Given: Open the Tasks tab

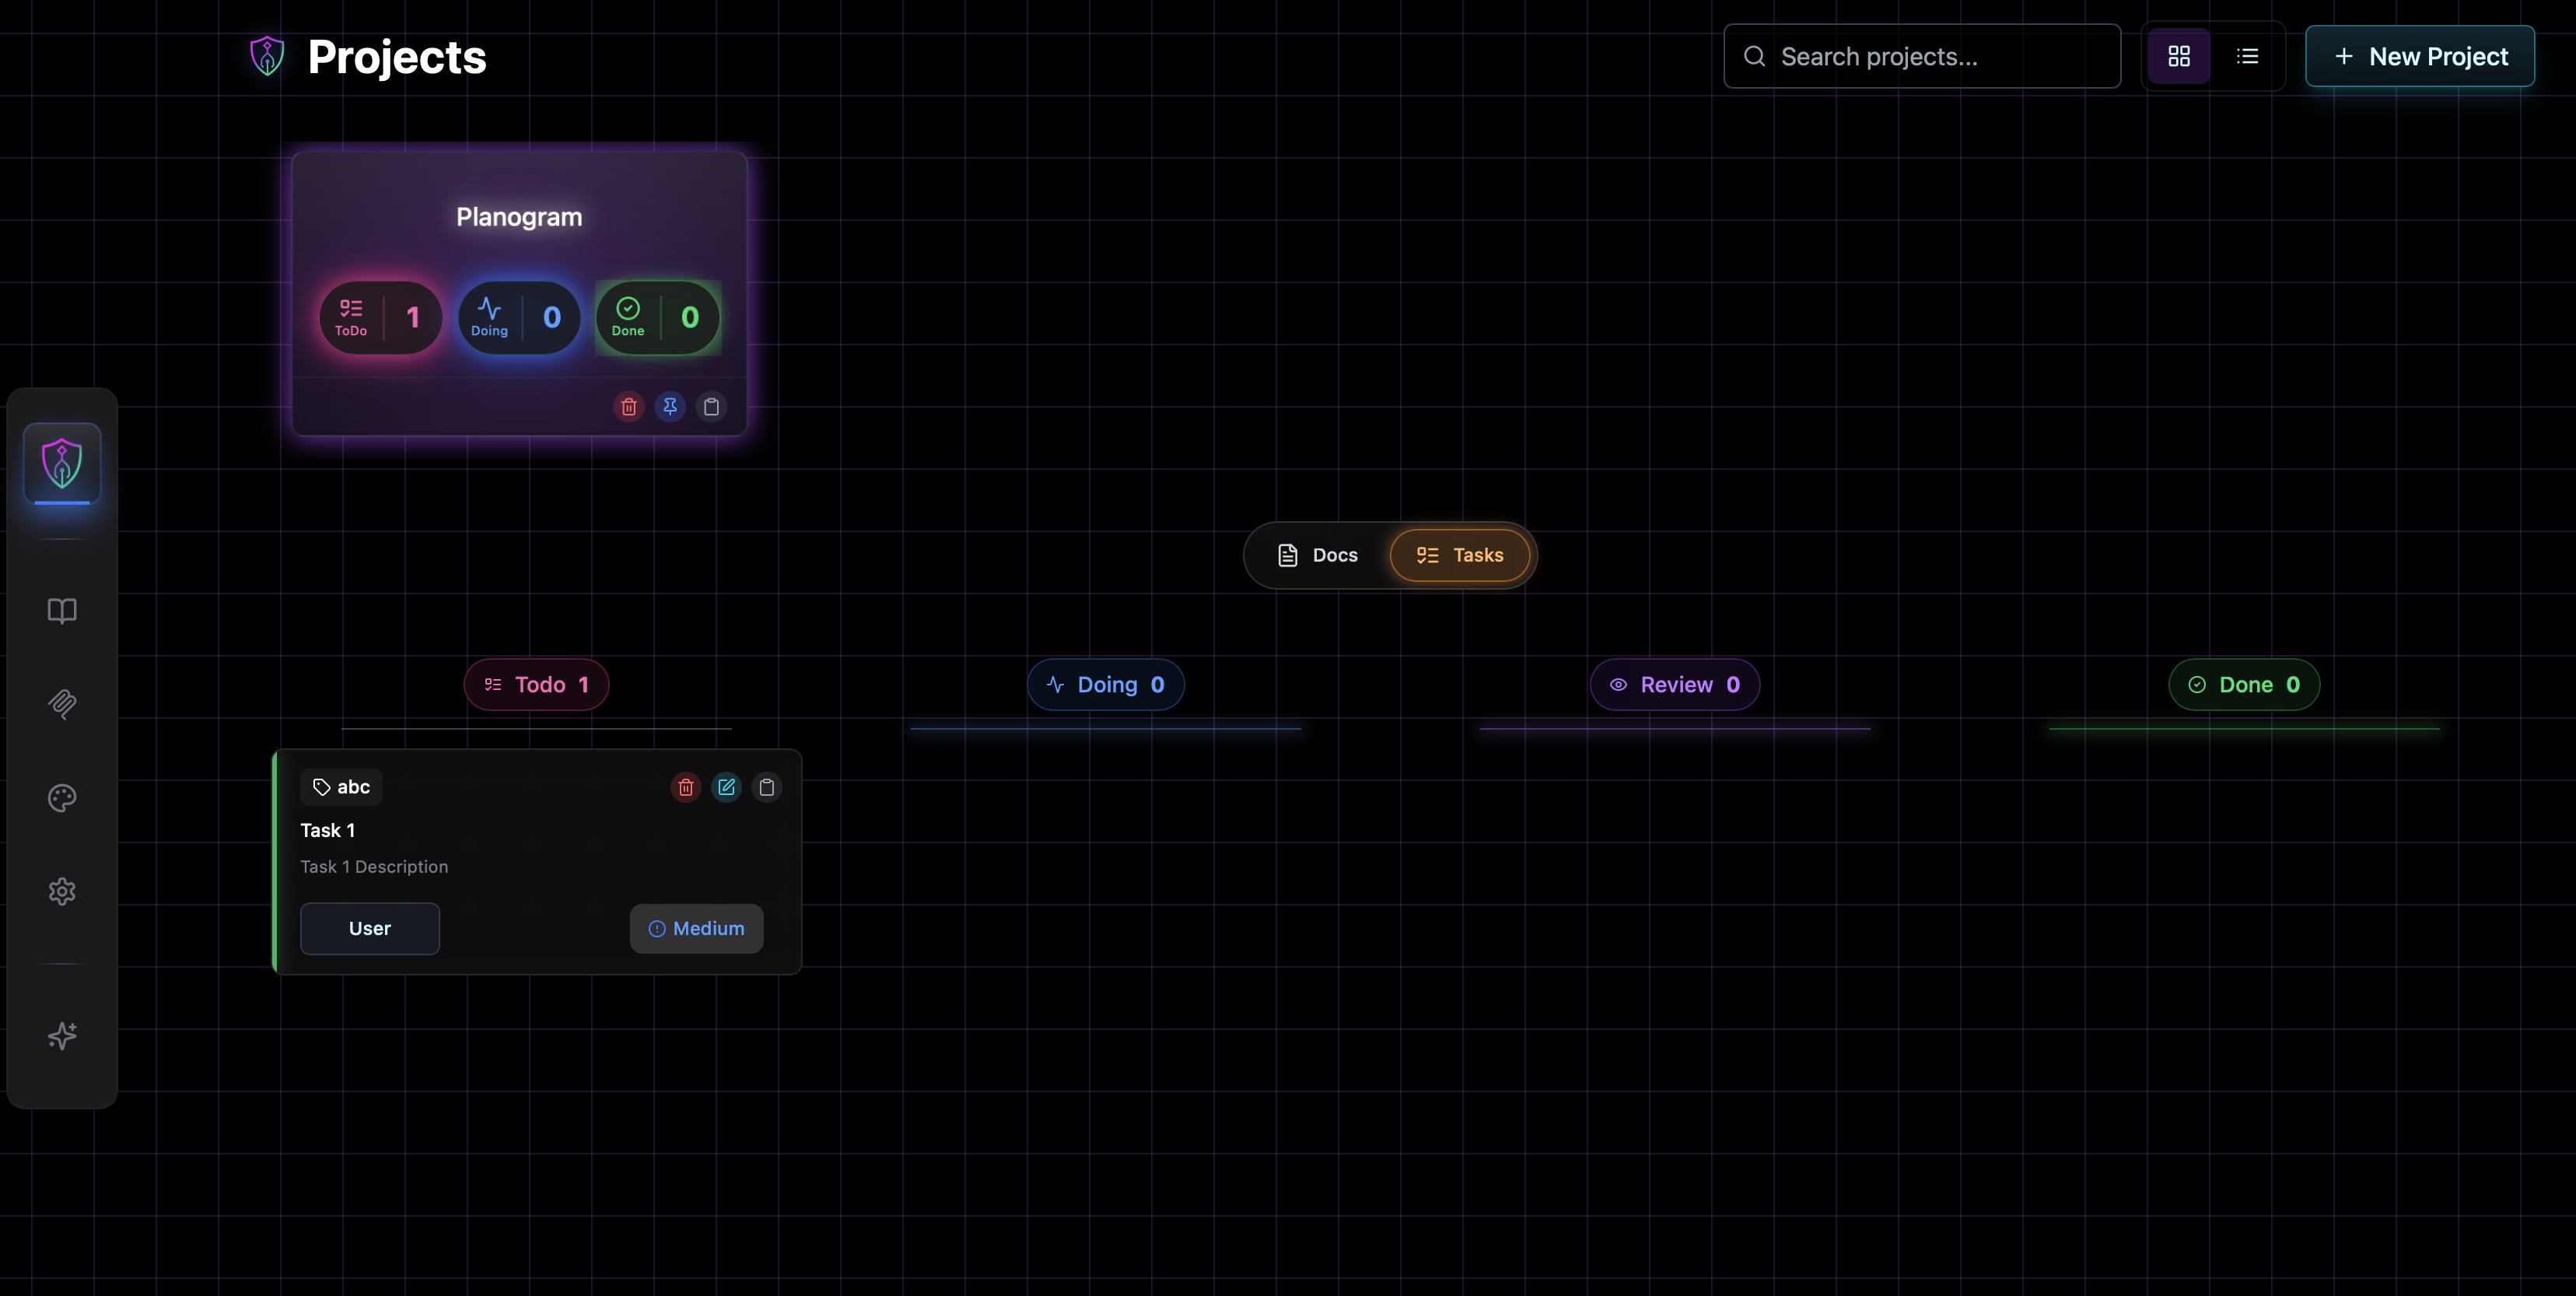Looking at the screenshot, I should coord(1460,555).
